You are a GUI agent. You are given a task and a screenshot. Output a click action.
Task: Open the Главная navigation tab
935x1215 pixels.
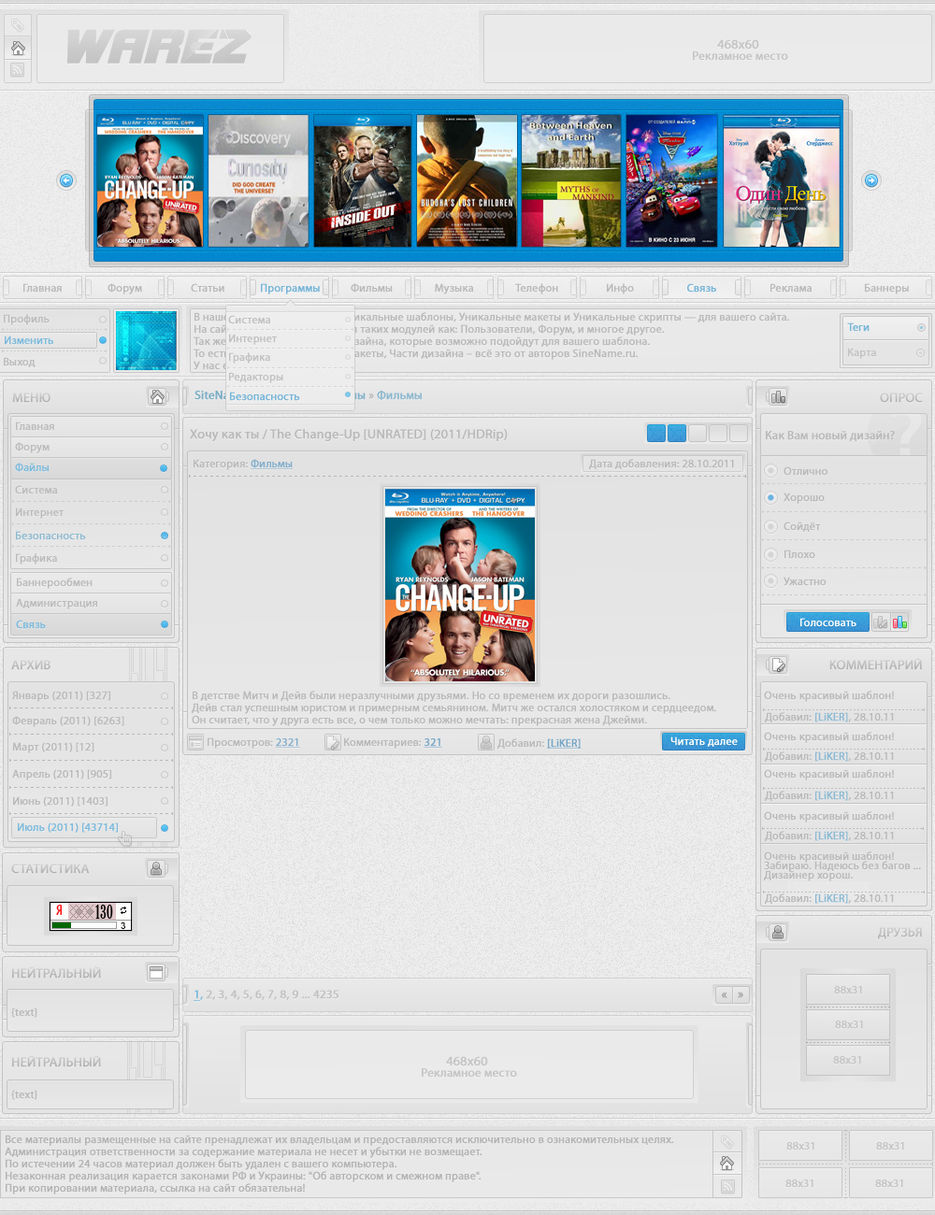[x=42, y=288]
